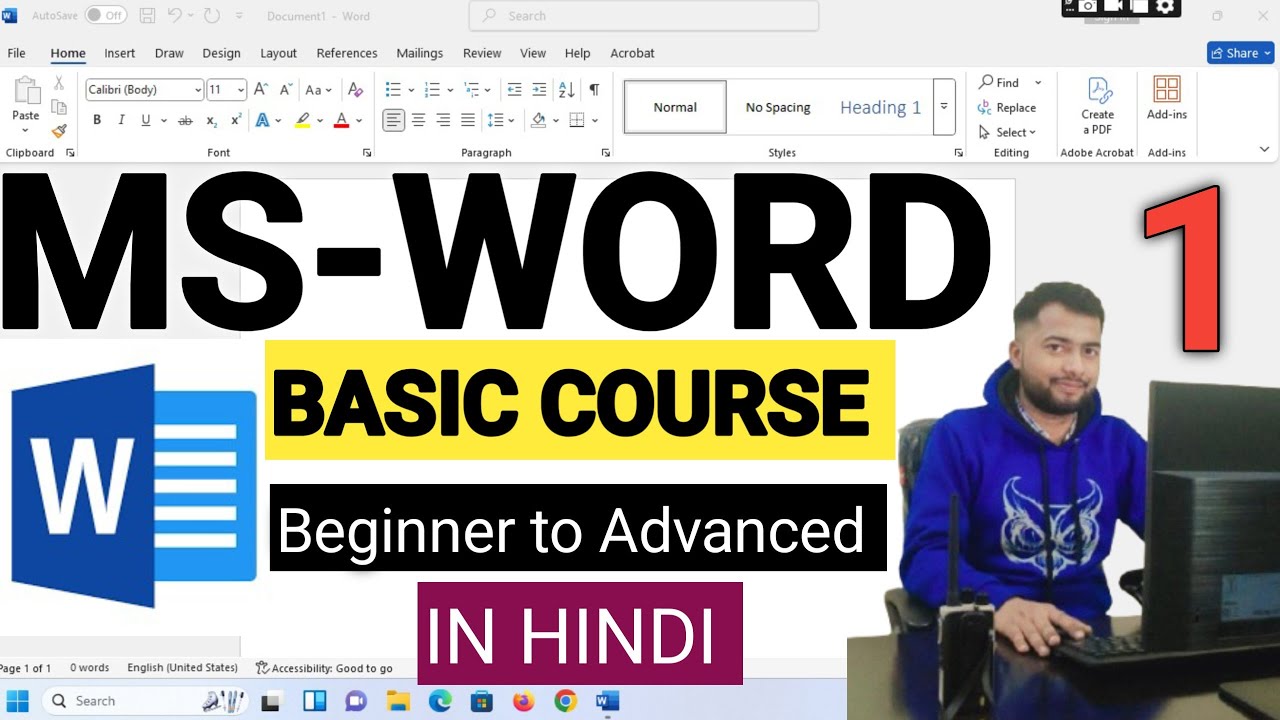Viewport: 1280px width, 720px height.
Task: Select the No Spacing style
Action: coord(778,108)
